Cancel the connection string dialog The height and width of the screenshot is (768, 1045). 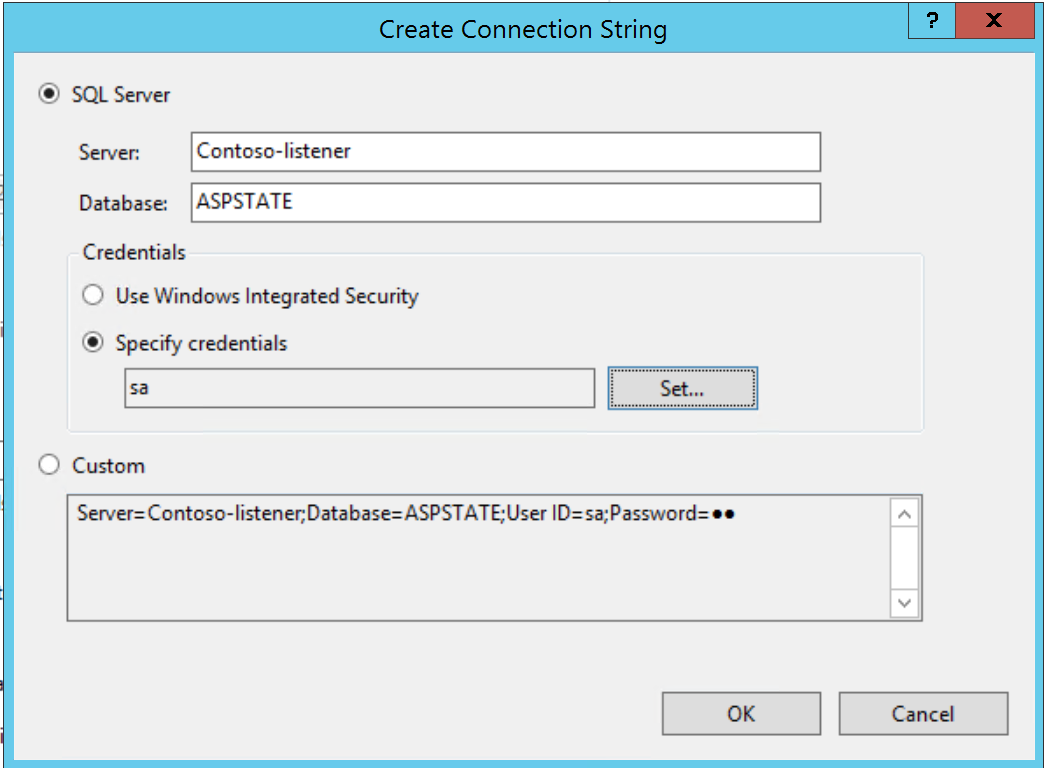coord(922,714)
